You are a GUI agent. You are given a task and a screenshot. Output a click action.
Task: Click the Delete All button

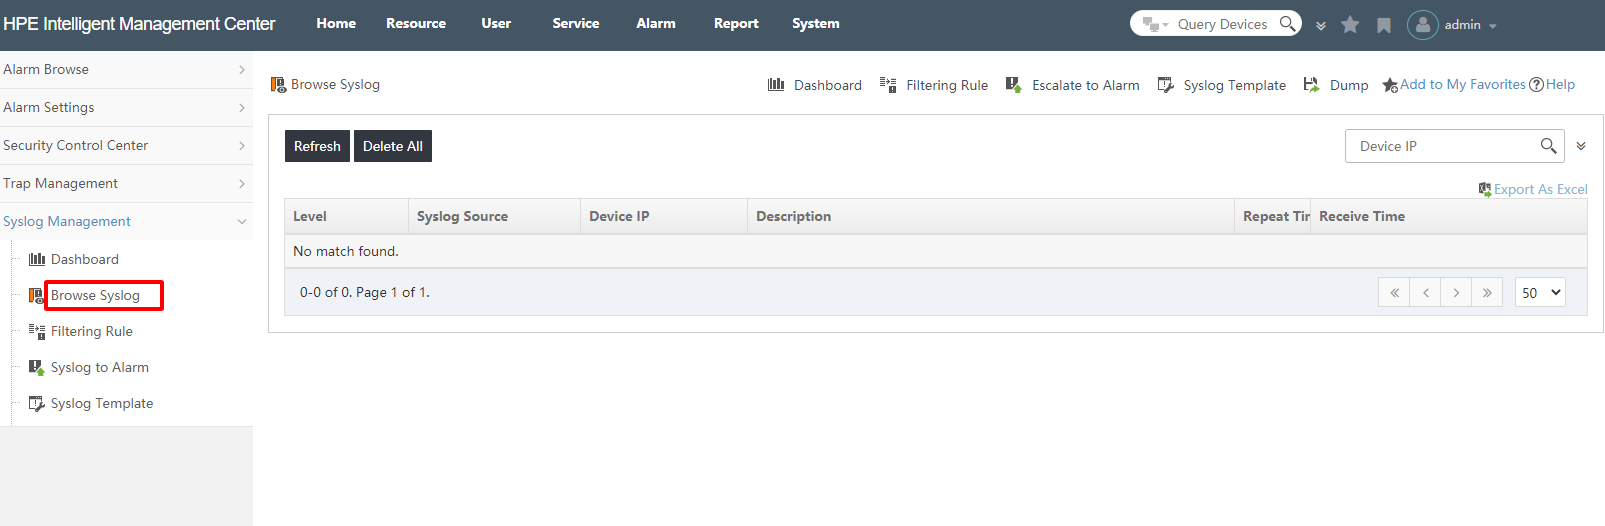[x=393, y=146]
